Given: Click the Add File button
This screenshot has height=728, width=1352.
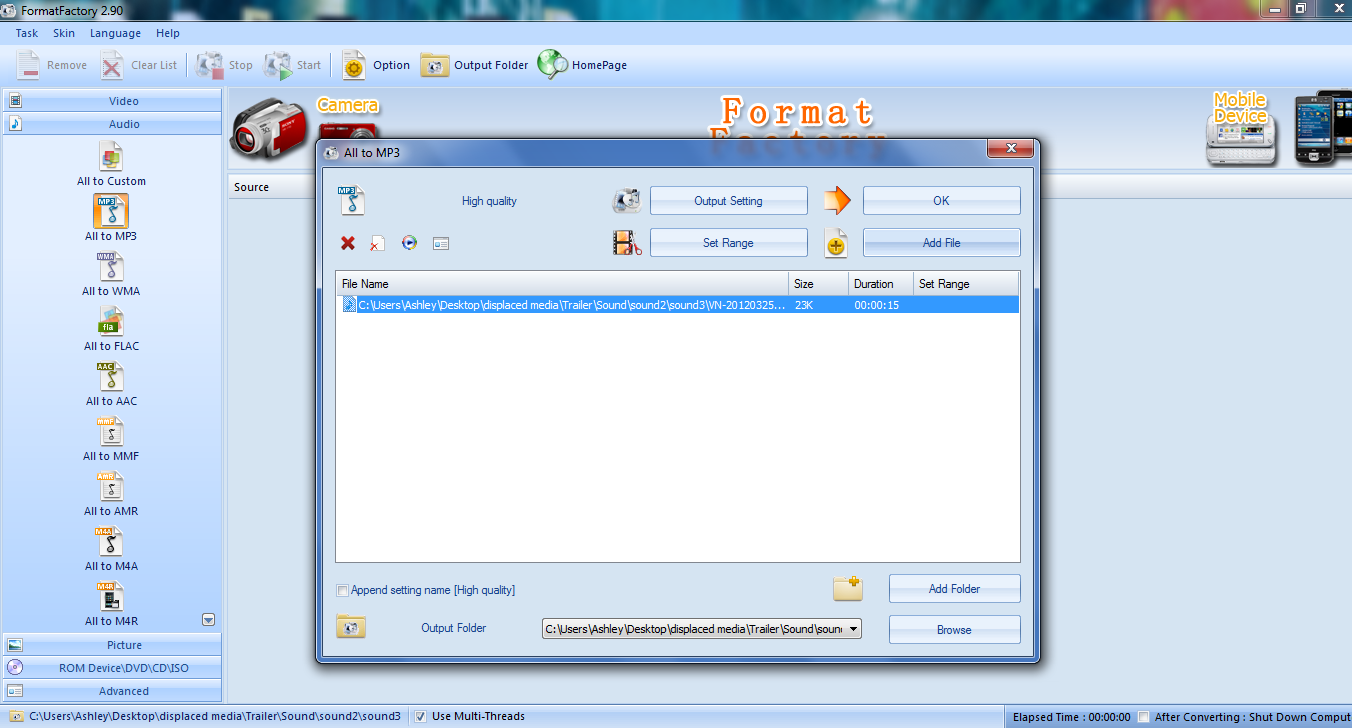Looking at the screenshot, I should [x=941, y=243].
